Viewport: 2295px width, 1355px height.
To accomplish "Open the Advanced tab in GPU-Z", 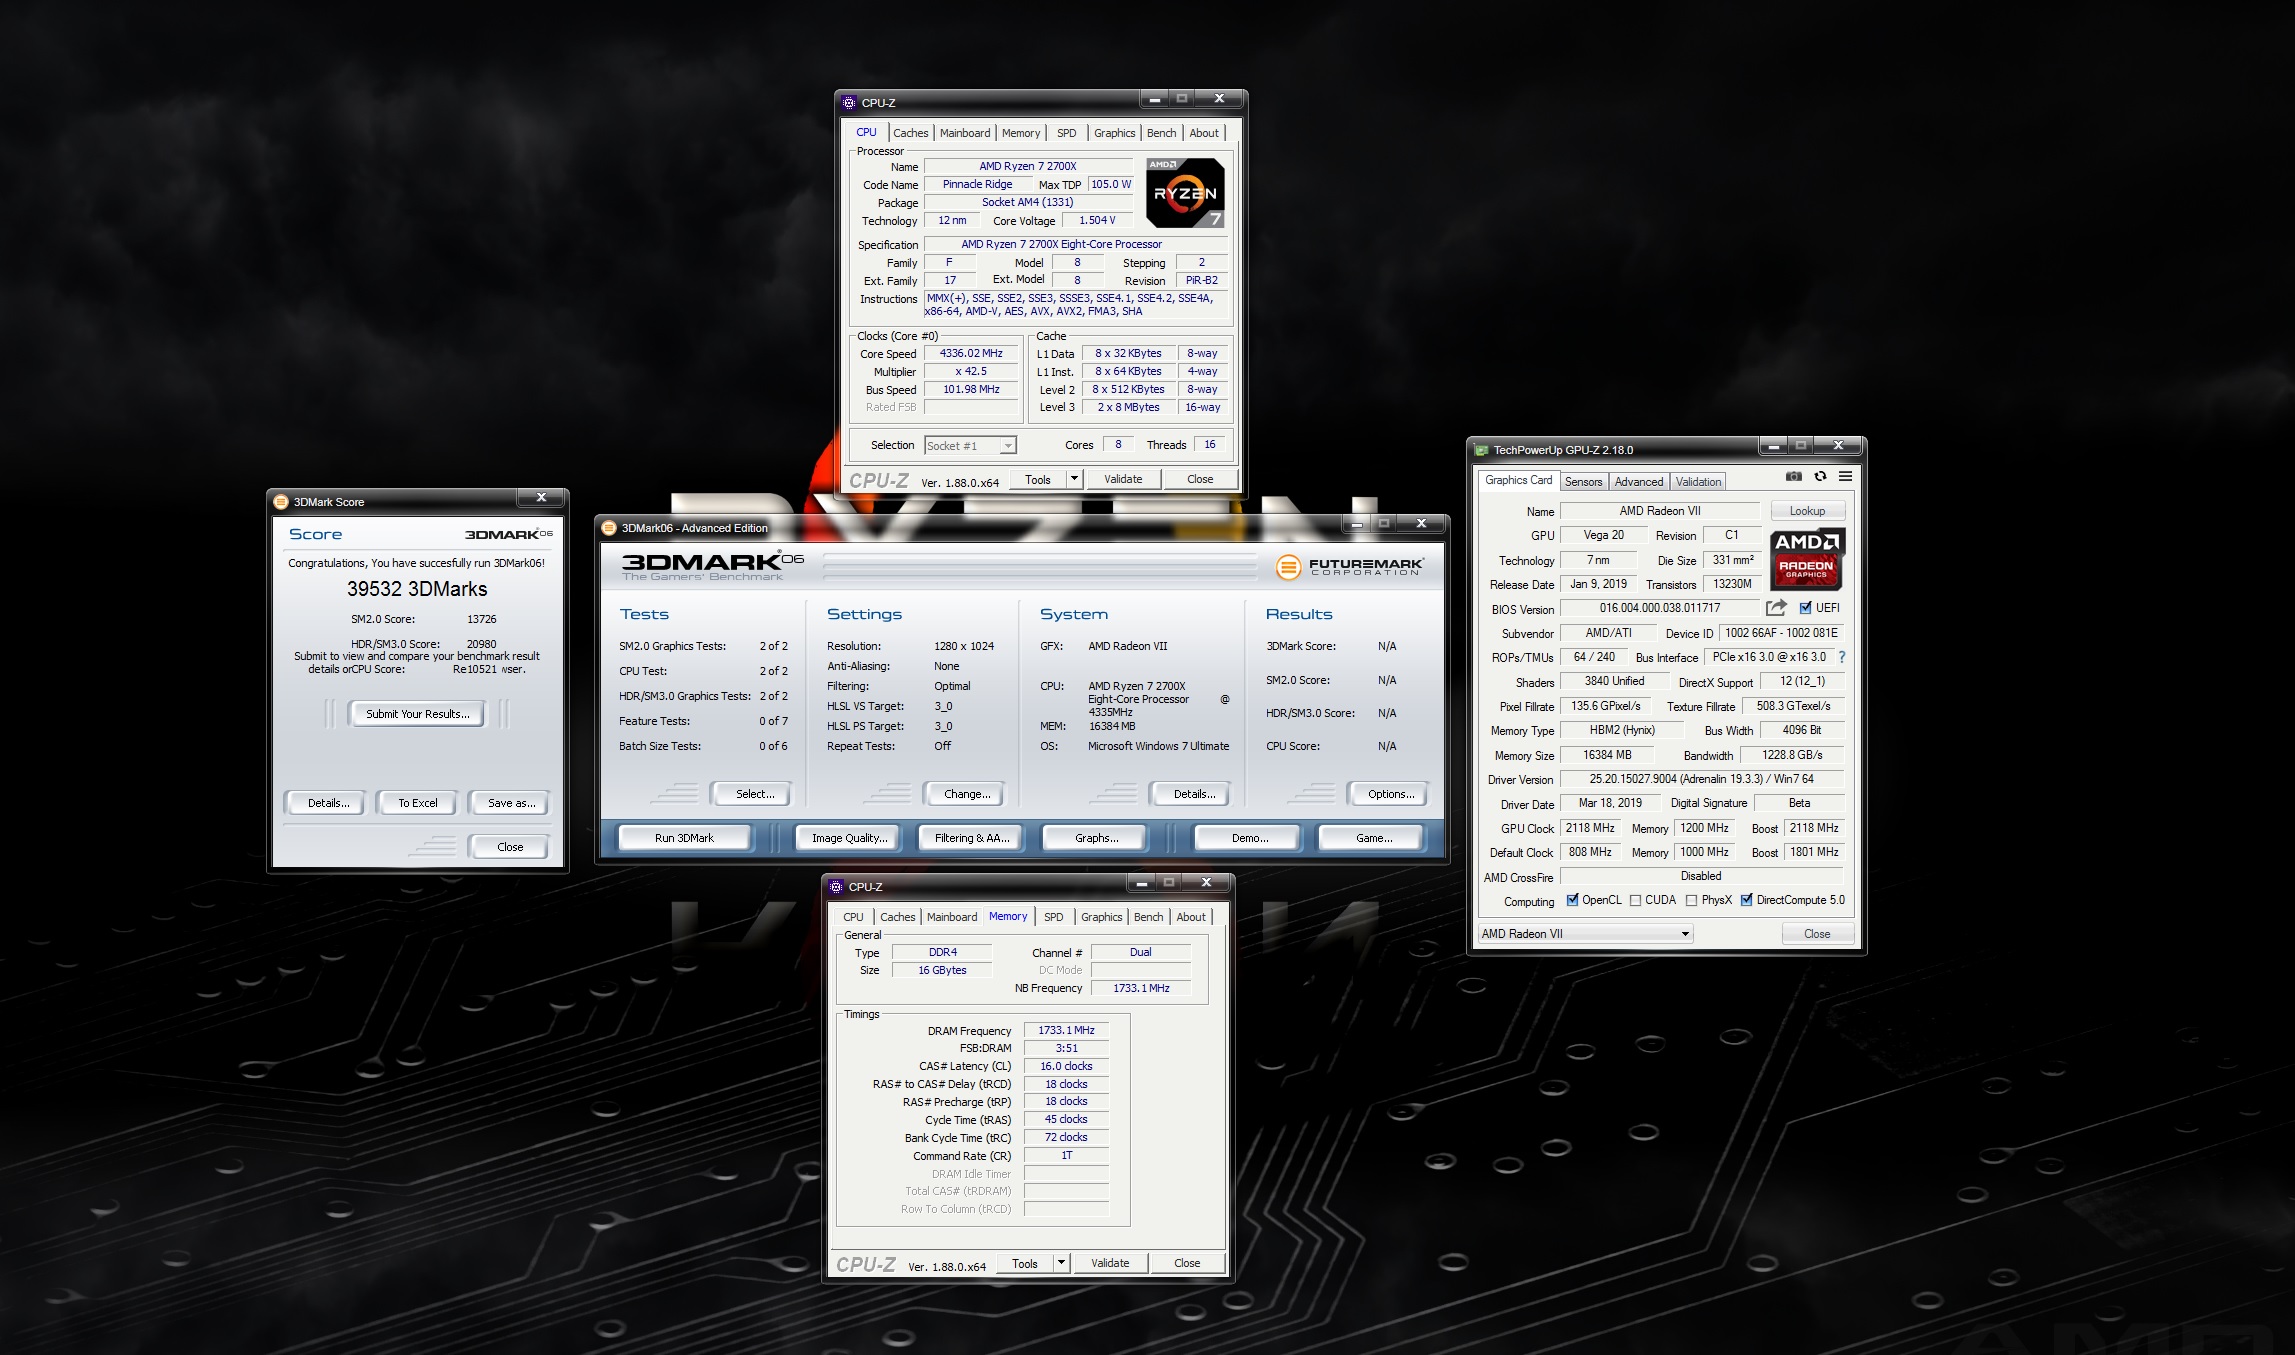I will (x=1638, y=481).
